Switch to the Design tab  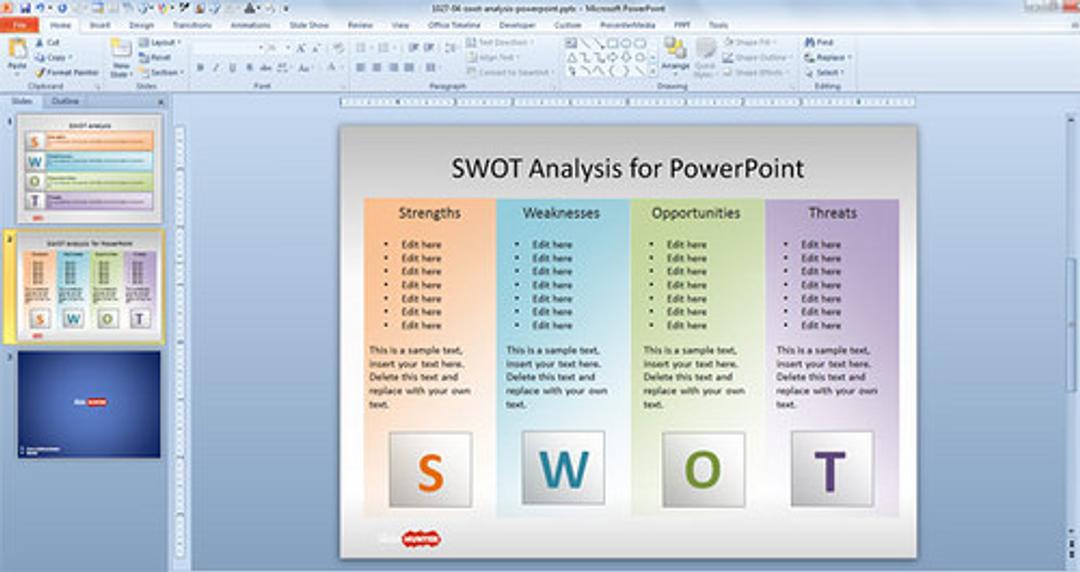click(x=141, y=25)
